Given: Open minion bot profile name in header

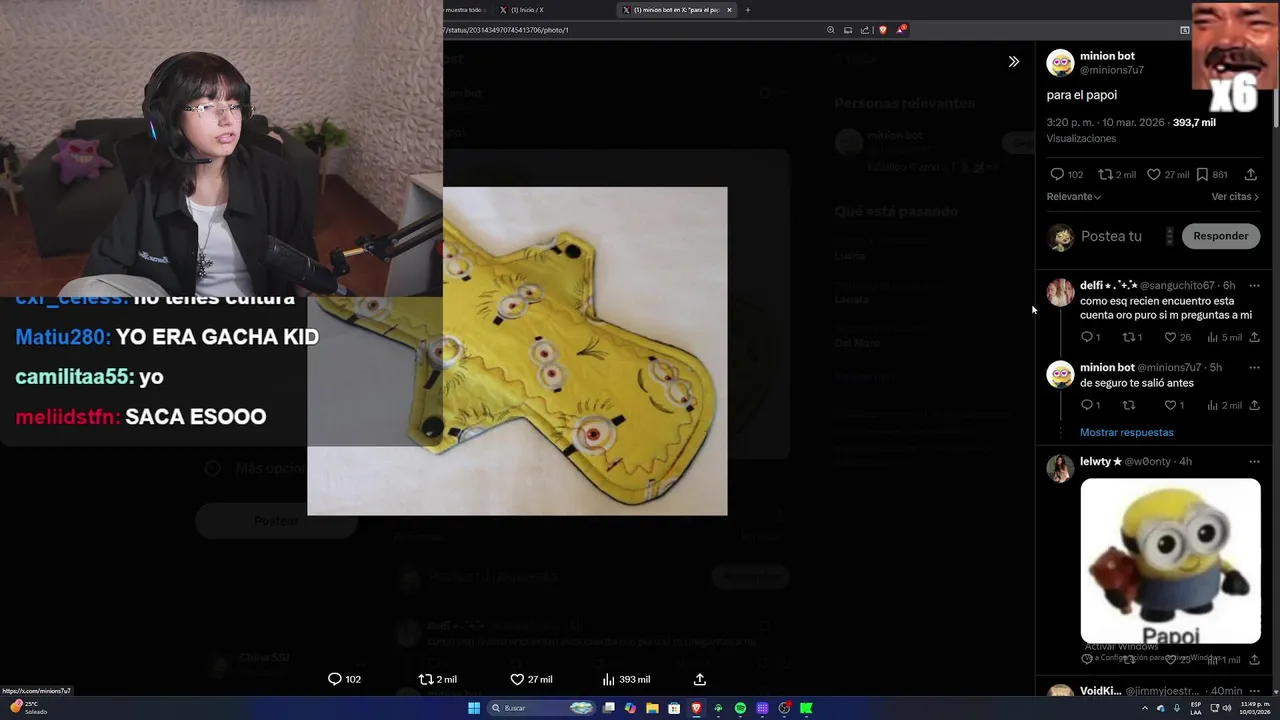Looking at the screenshot, I should point(1107,56).
